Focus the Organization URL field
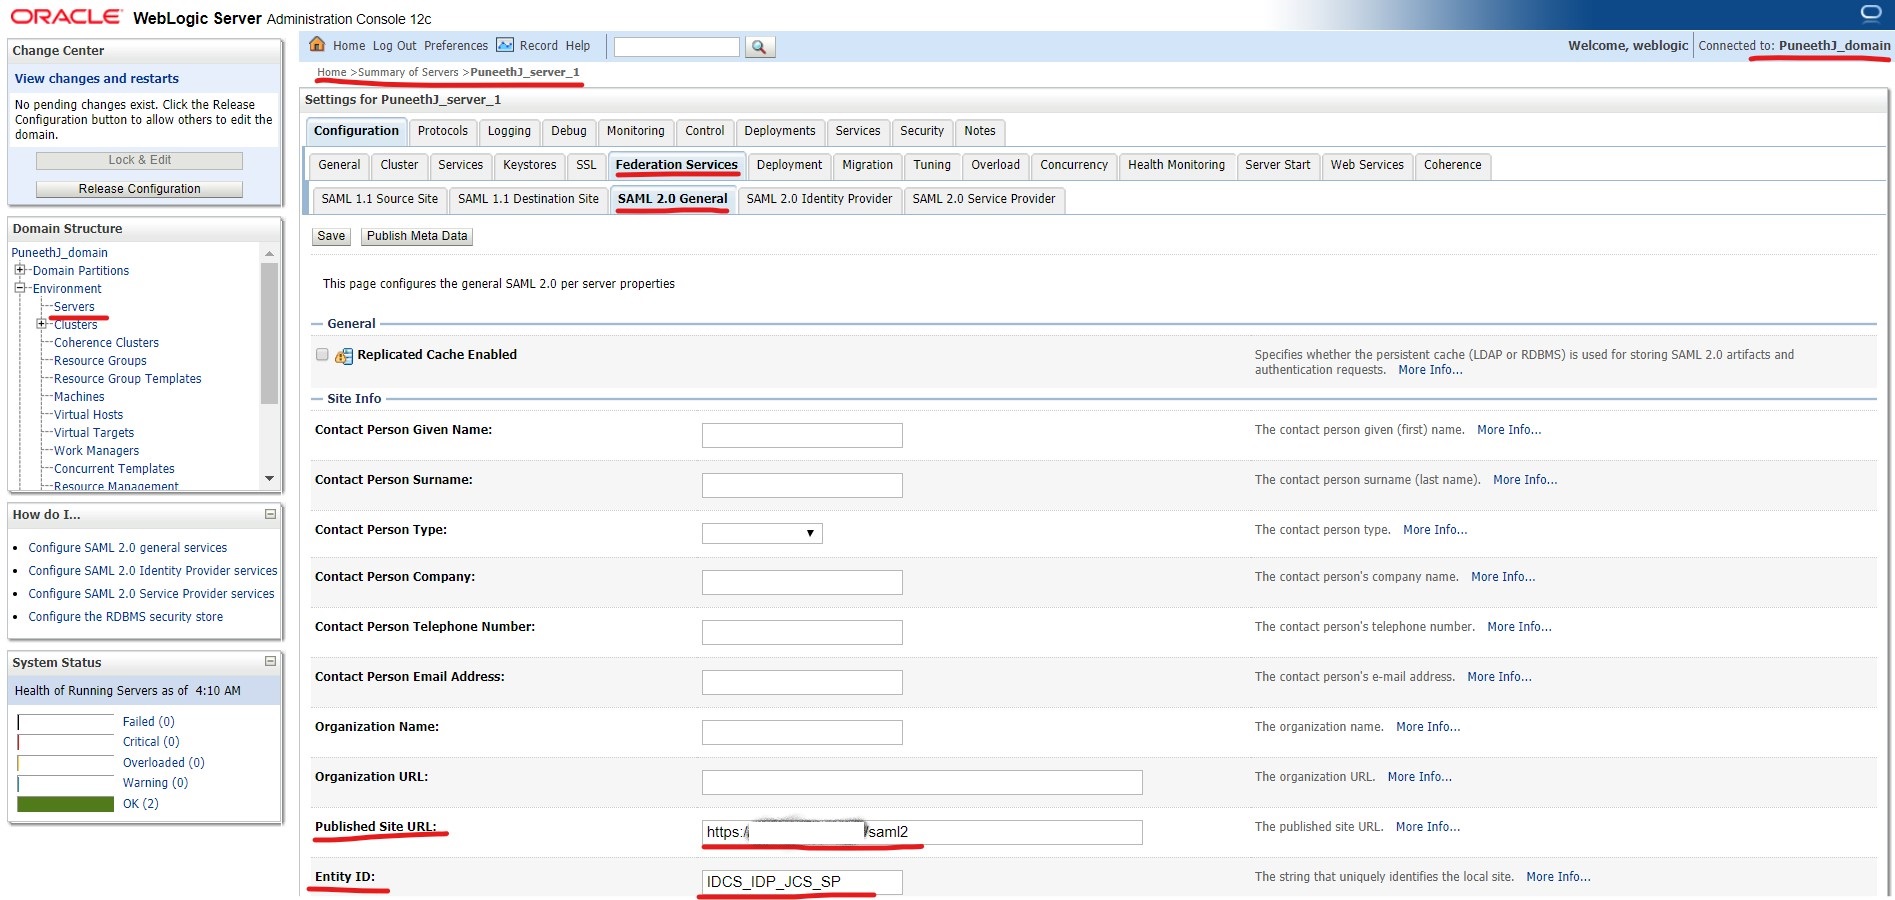This screenshot has width=1895, height=900. 922,782
